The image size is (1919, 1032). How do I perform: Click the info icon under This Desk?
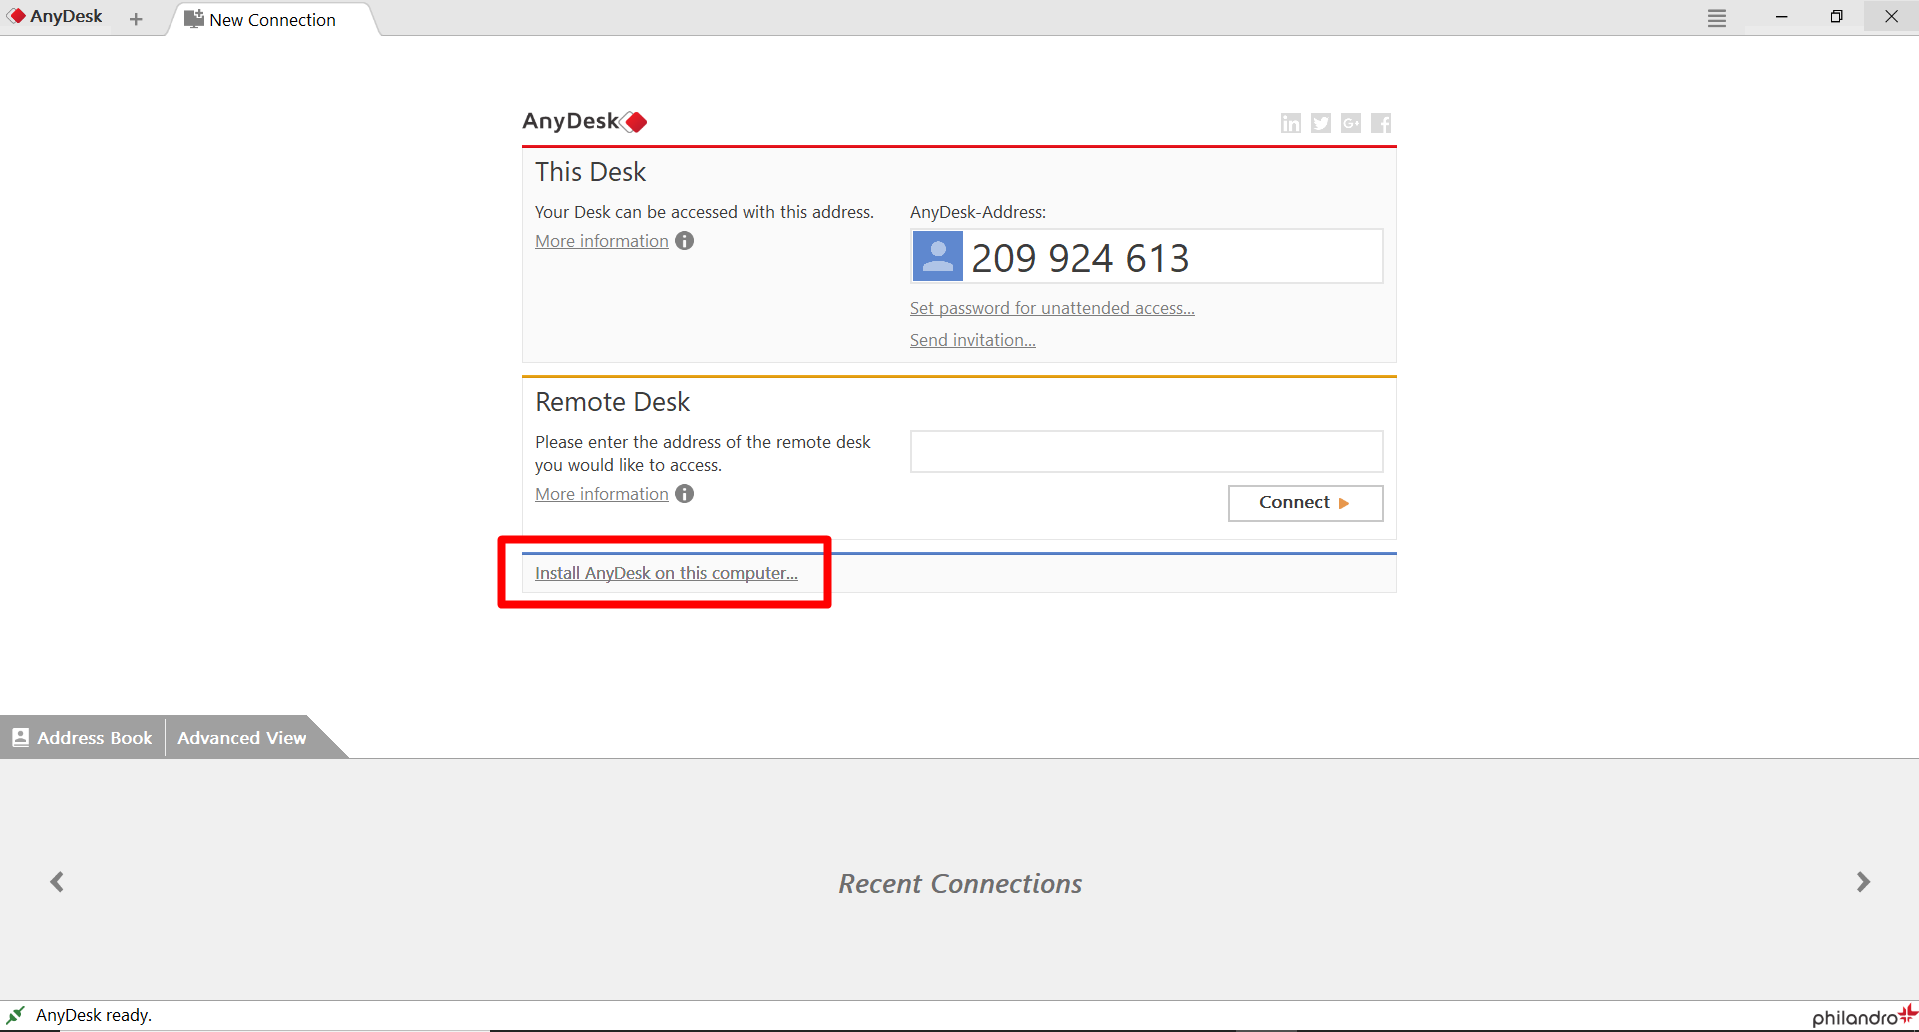coord(684,241)
